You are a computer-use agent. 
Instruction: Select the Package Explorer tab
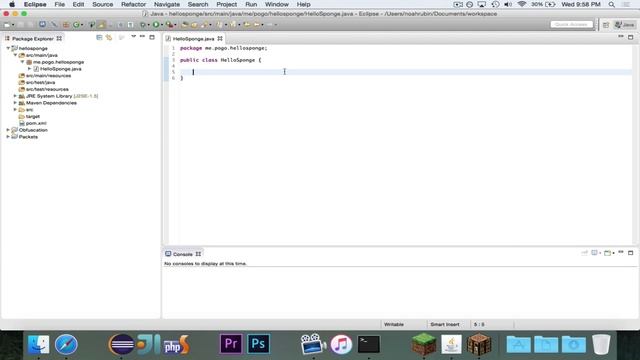point(33,39)
